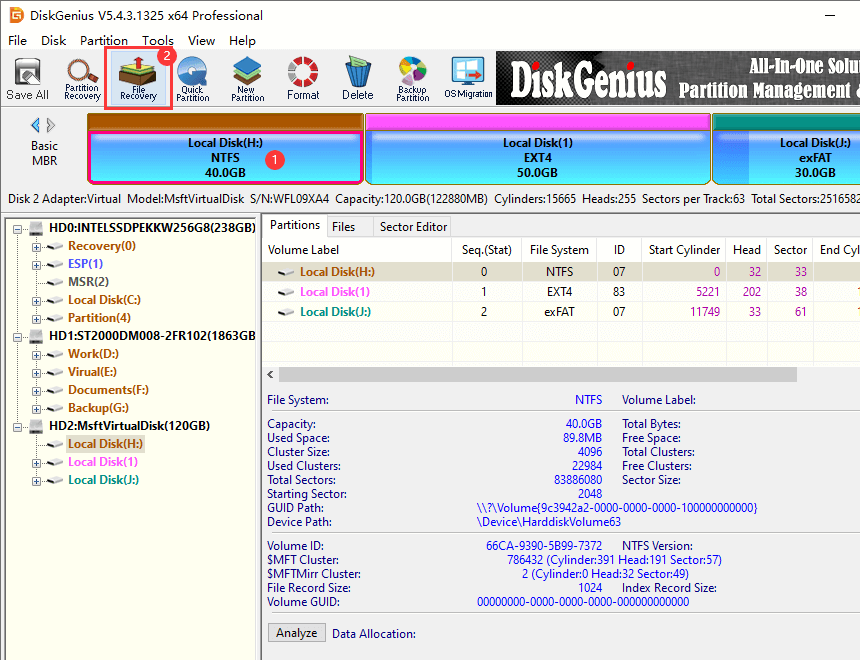Open the Tools menu
The height and width of the screenshot is (660, 860).
(x=157, y=41)
